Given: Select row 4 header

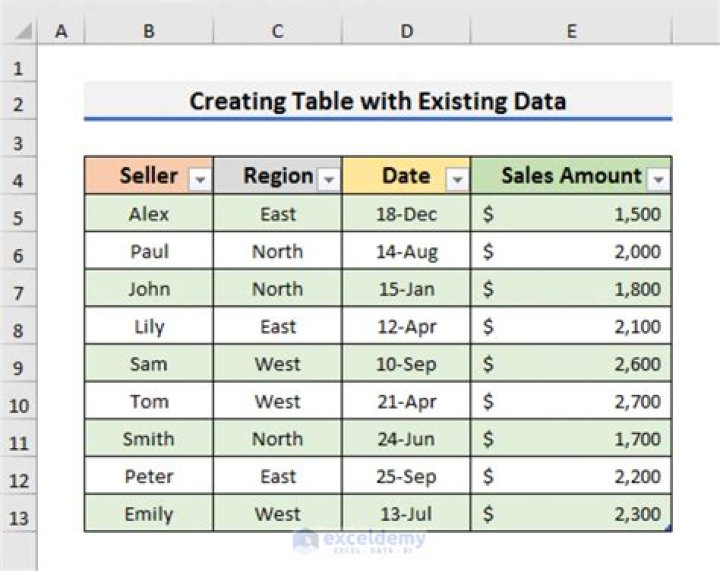Looking at the screenshot, I should pyautogui.click(x=19, y=181).
